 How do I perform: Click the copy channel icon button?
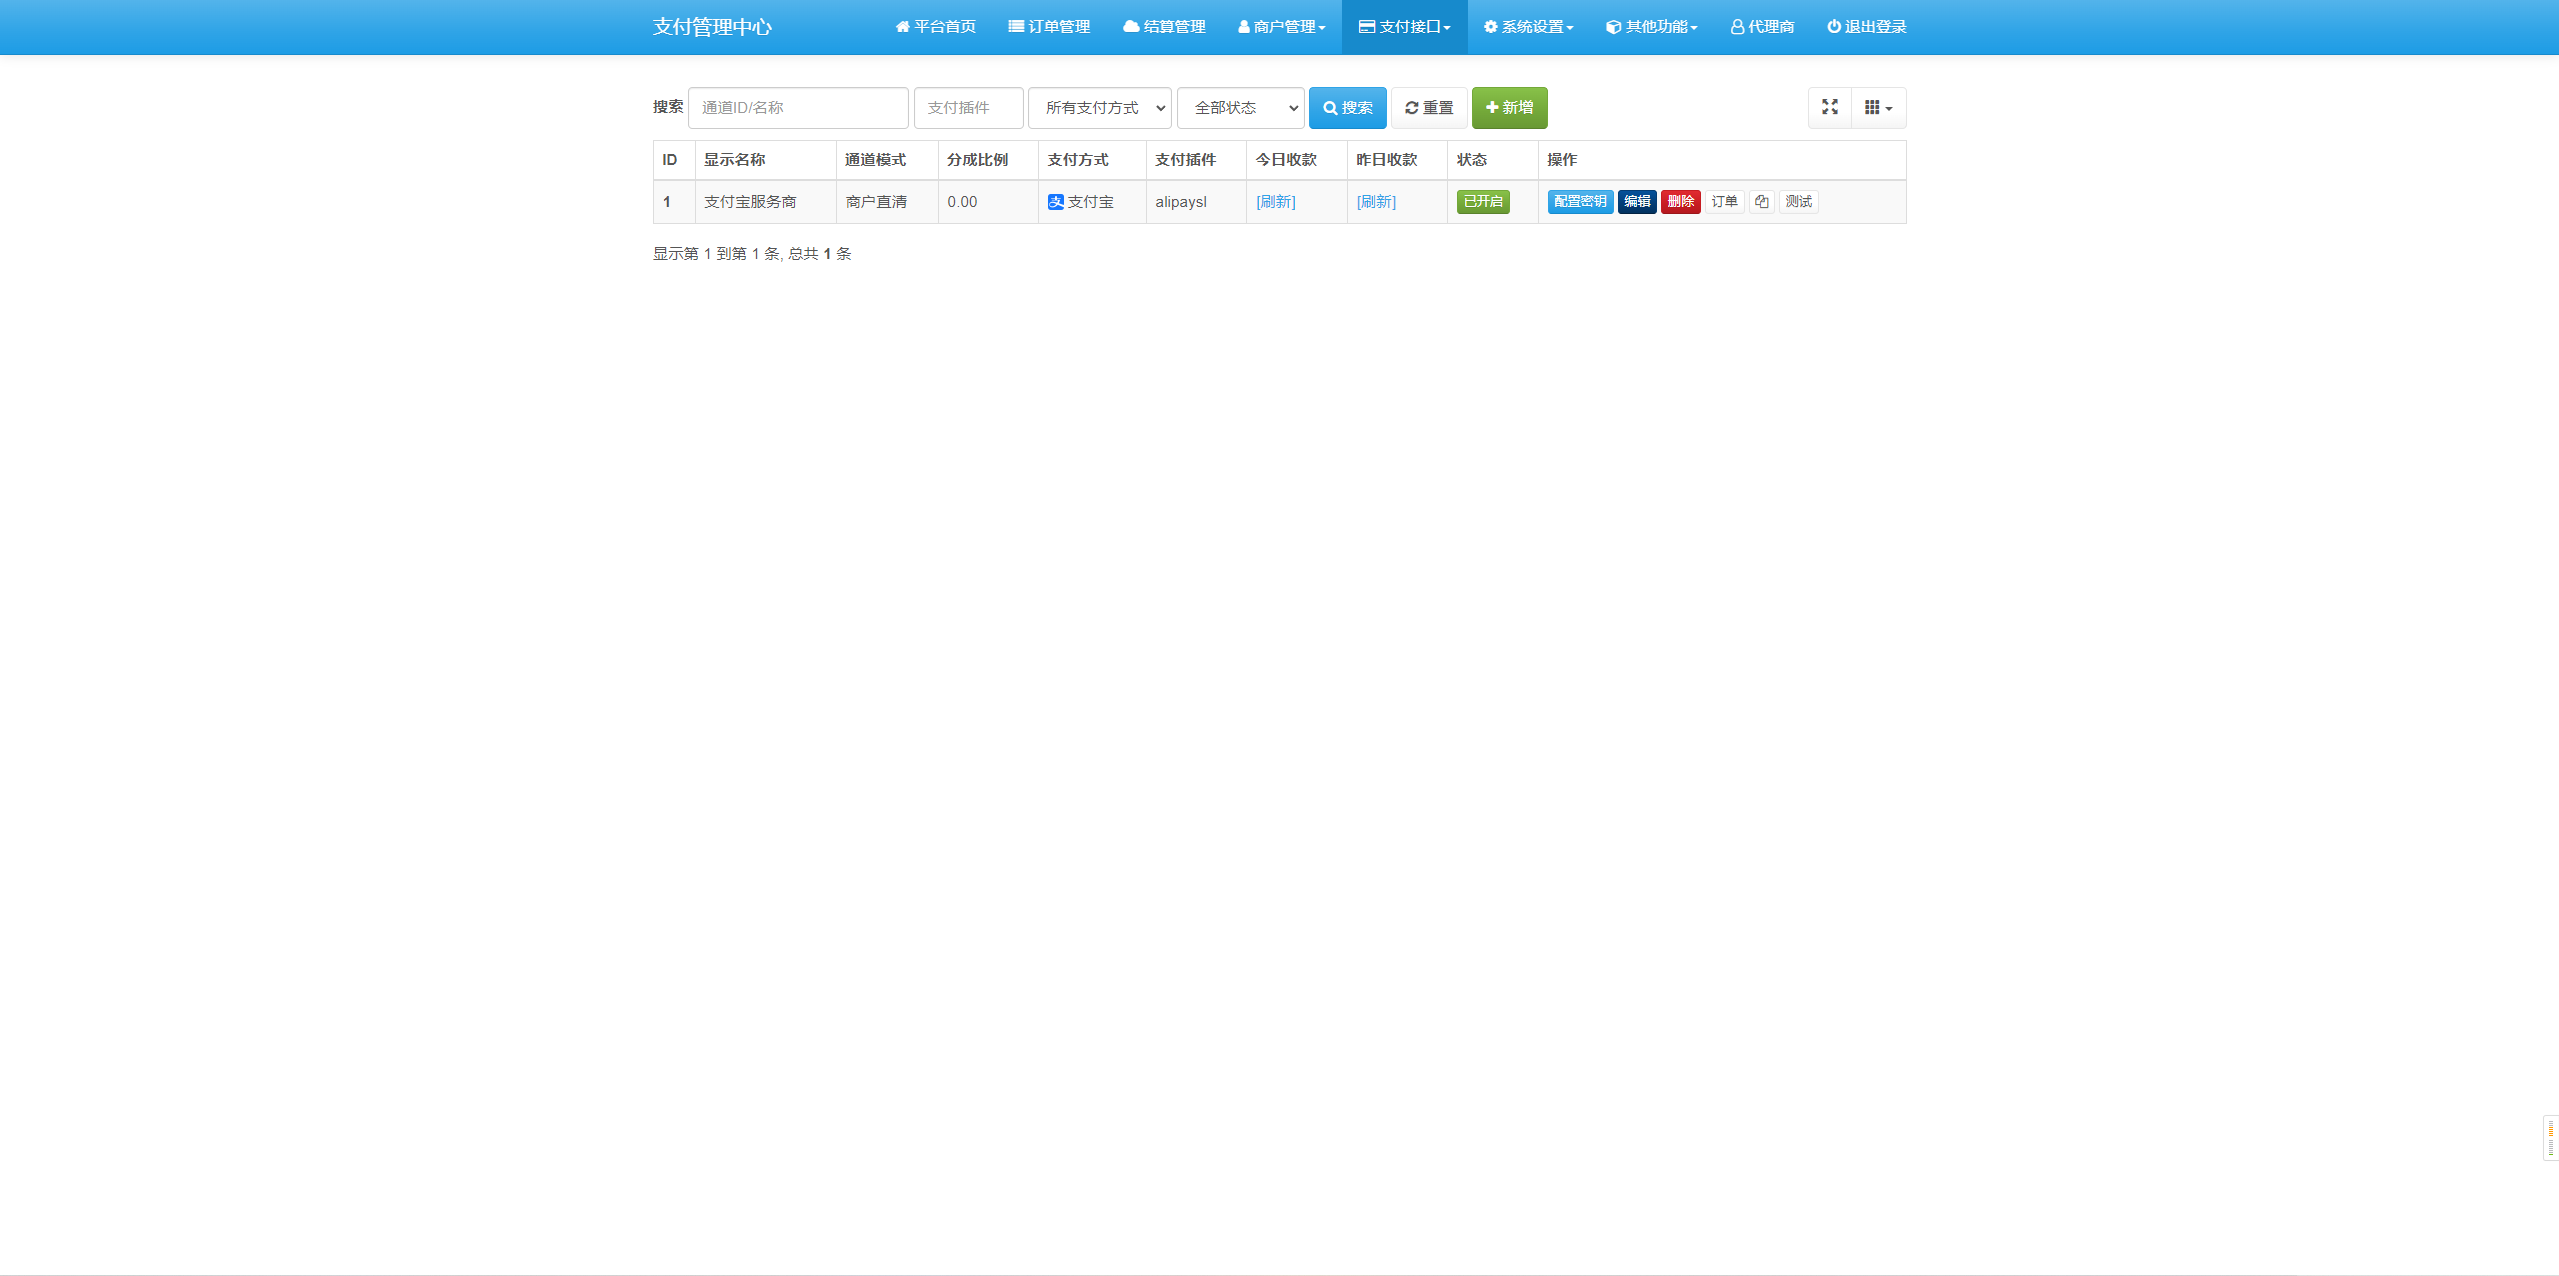[x=1761, y=202]
